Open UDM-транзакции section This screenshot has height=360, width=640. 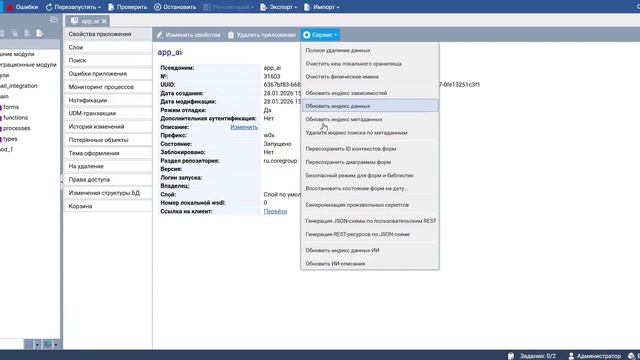click(x=108, y=113)
